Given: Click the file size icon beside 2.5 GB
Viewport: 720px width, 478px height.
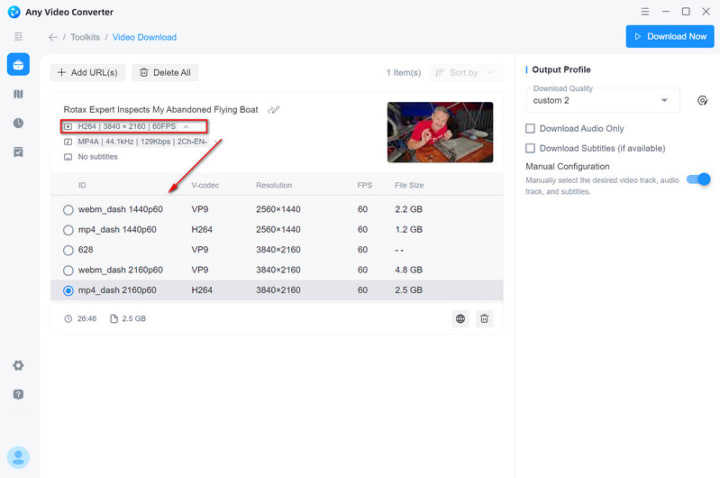Looking at the screenshot, I should [114, 319].
